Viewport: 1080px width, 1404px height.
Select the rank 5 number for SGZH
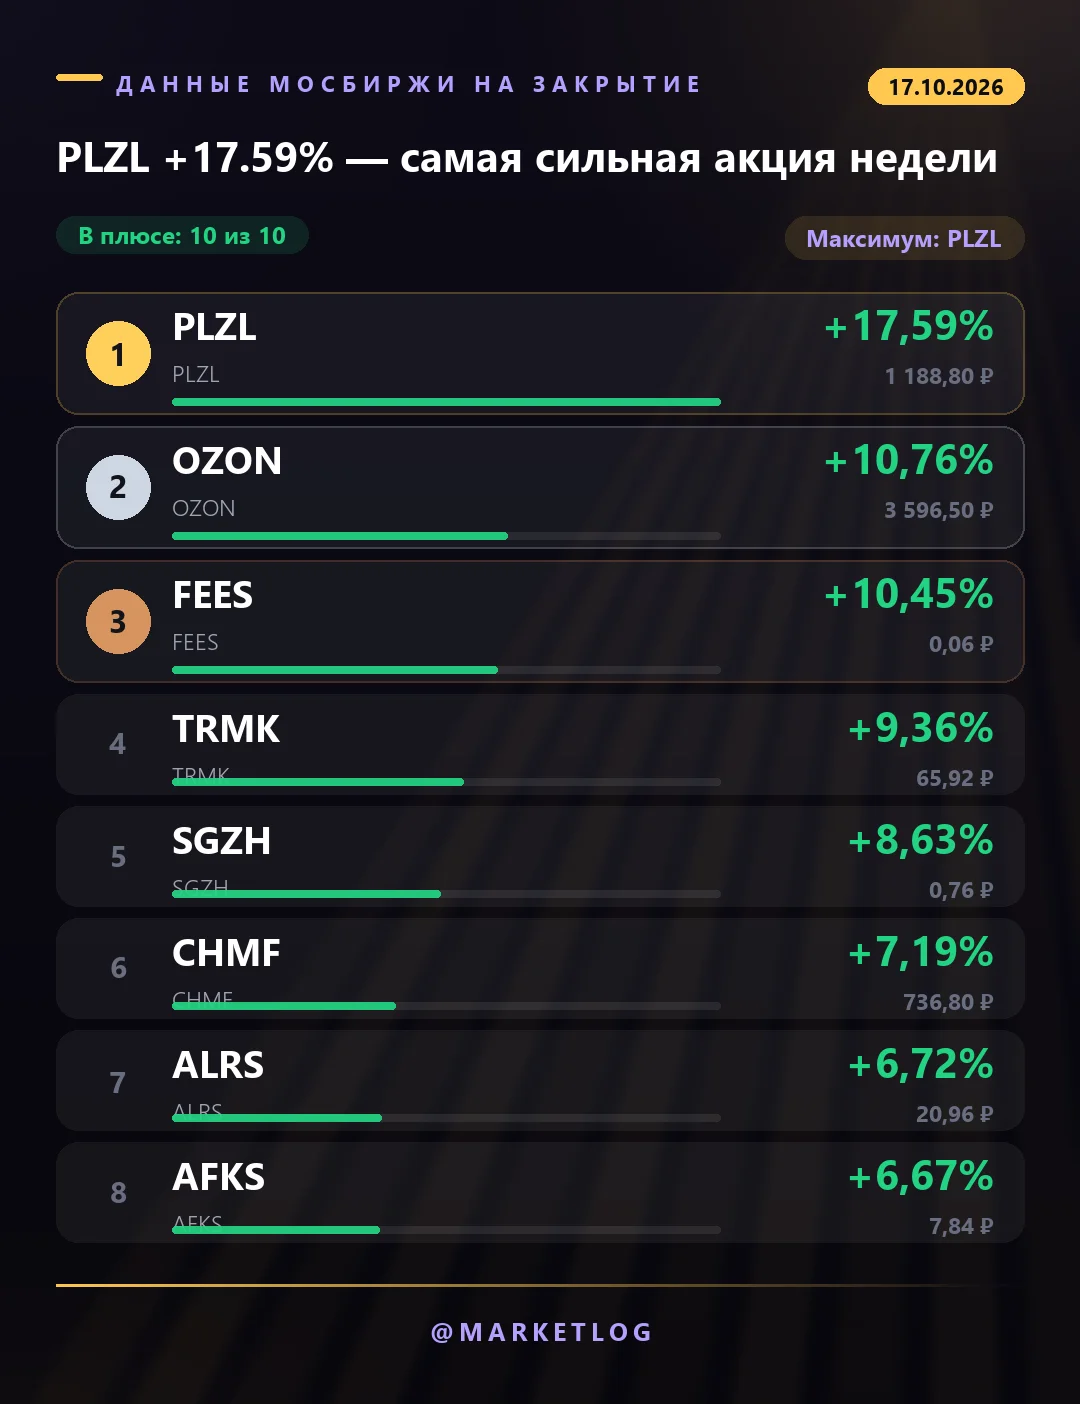coord(118,856)
